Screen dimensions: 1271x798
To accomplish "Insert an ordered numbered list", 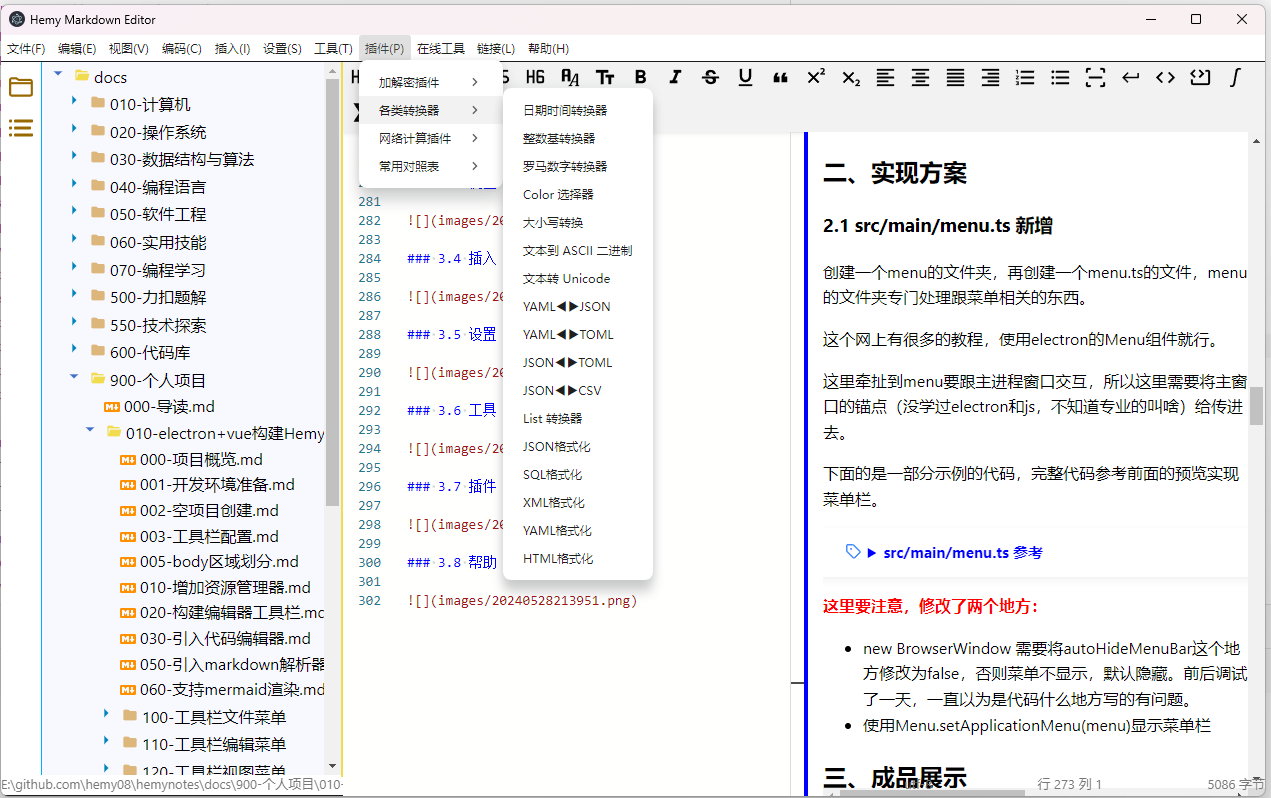I will 1025,77.
